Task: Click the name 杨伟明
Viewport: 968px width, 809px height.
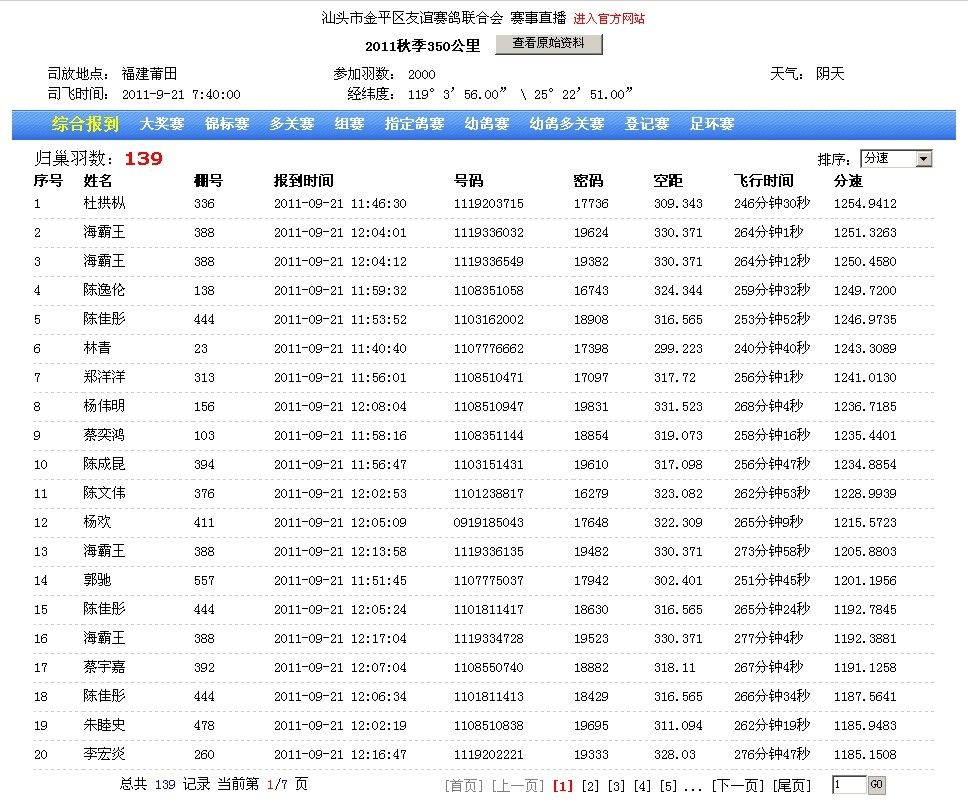Action: tap(104, 406)
